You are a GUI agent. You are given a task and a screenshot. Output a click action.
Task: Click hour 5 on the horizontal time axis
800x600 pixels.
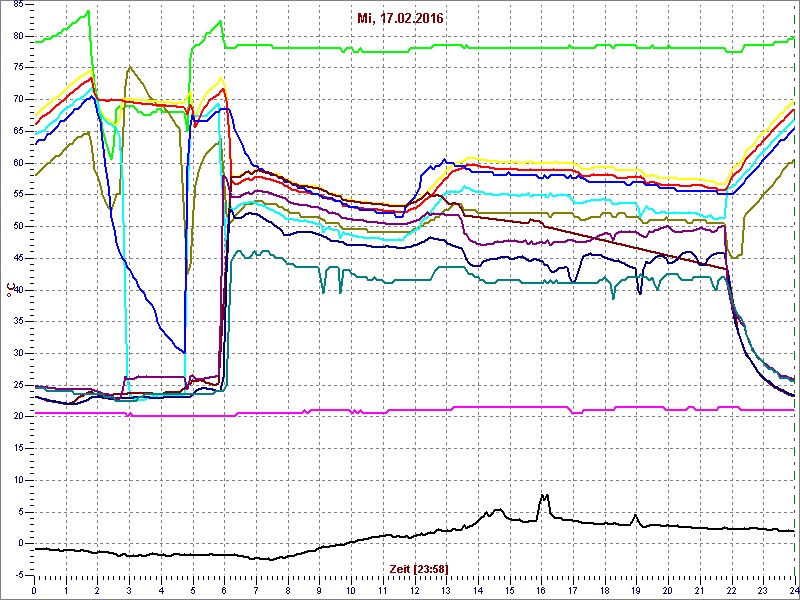[193, 589]
